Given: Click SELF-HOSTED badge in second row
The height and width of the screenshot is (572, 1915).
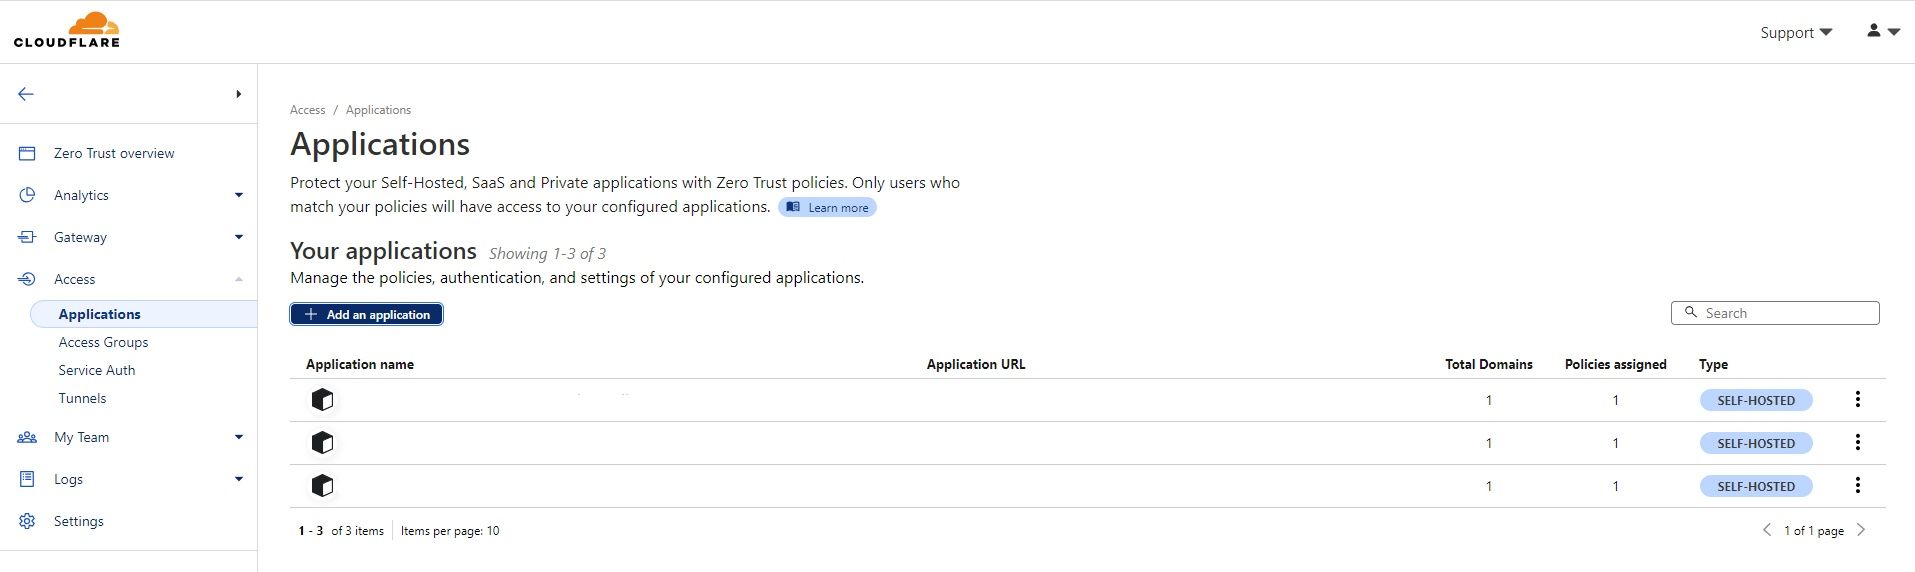Looking at the screenshot, I should [x=1756, y=443].
